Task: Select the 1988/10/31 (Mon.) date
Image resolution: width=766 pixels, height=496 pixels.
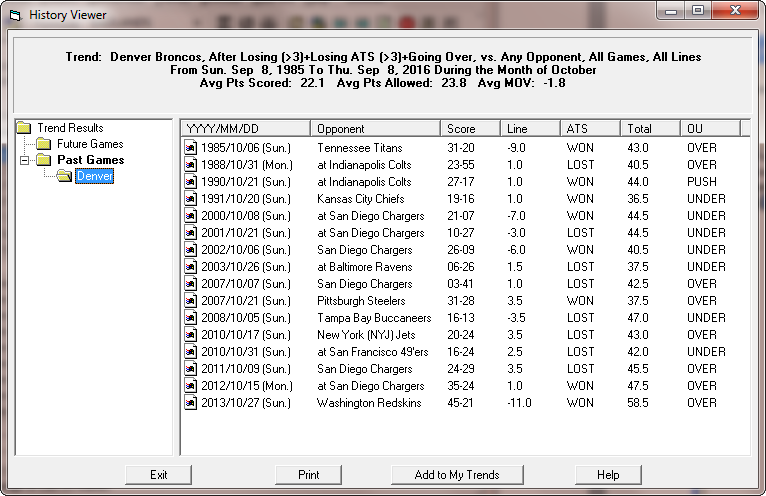Action: [x=247, y=165]
